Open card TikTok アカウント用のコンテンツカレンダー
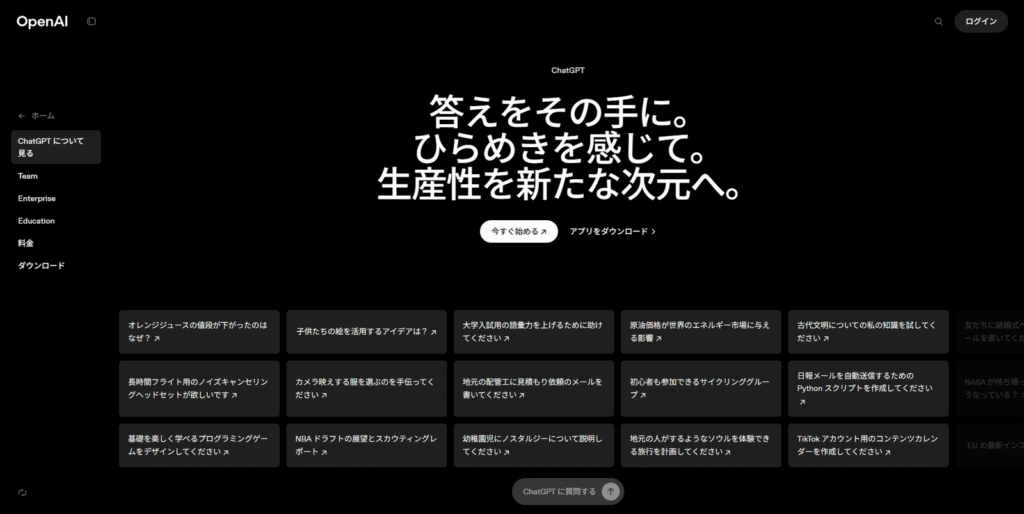This screenshot has height=514, width=1024. 868,445
